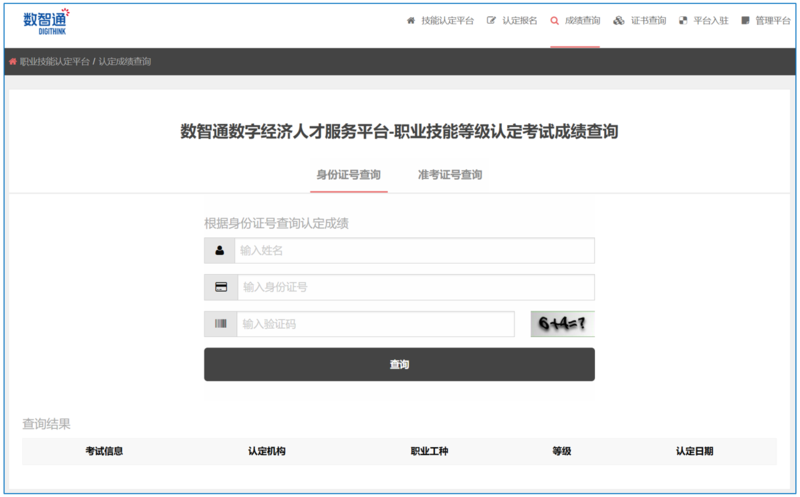Follow the 职业技能认定平台 breadcrumb link

coord(55,61)
